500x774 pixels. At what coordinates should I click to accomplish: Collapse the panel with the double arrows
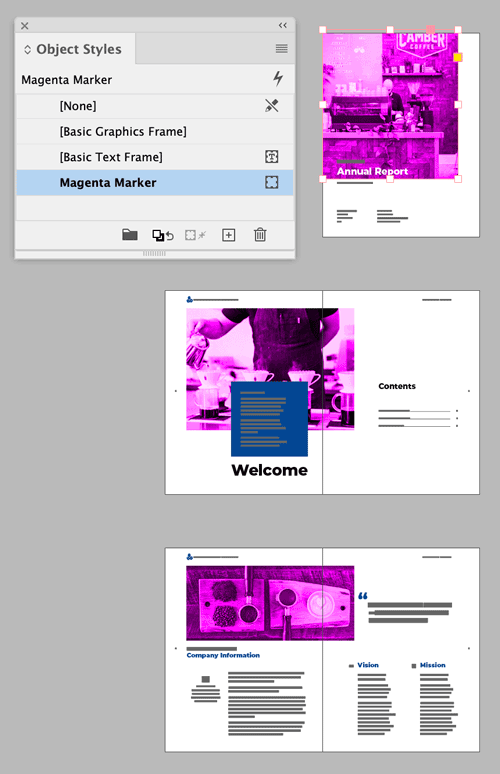coord(283,25)
